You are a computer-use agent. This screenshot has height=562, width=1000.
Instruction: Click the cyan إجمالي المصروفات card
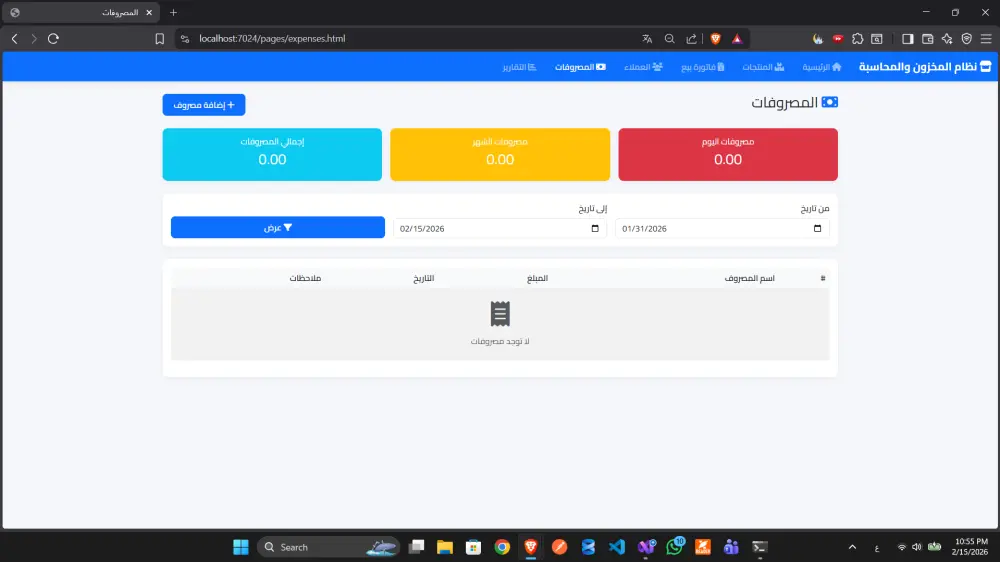click(272, 154)
